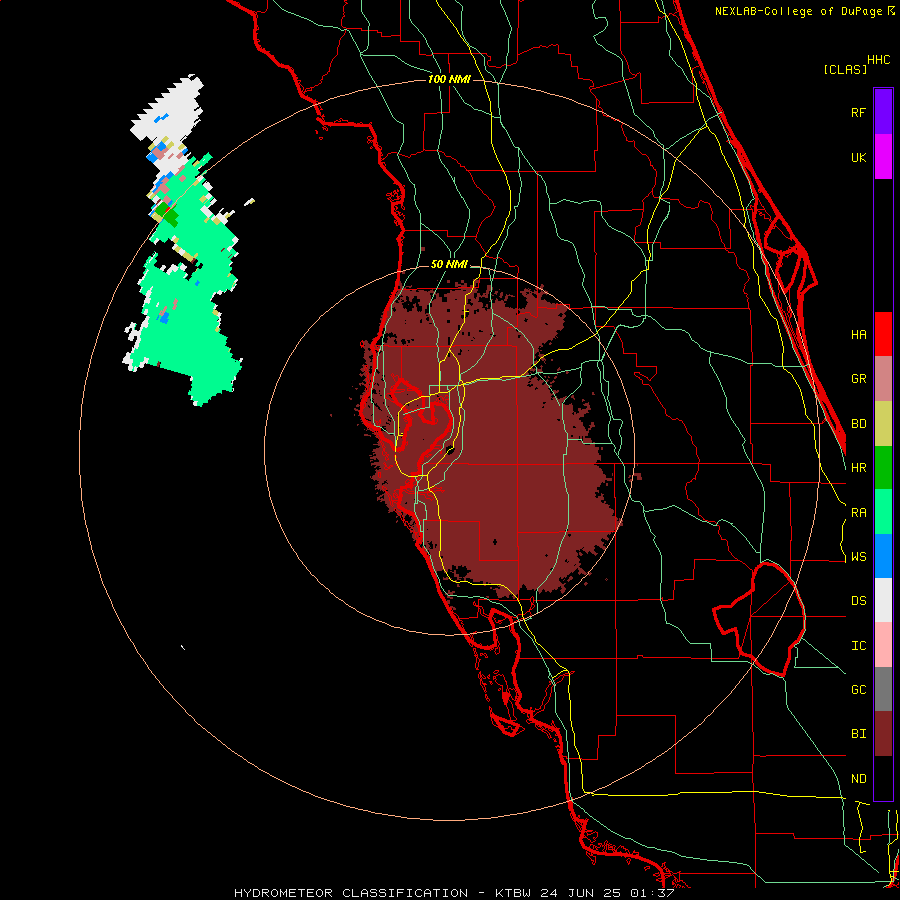
Task: Click the GR legend color swatch
Action: [883, 378]
